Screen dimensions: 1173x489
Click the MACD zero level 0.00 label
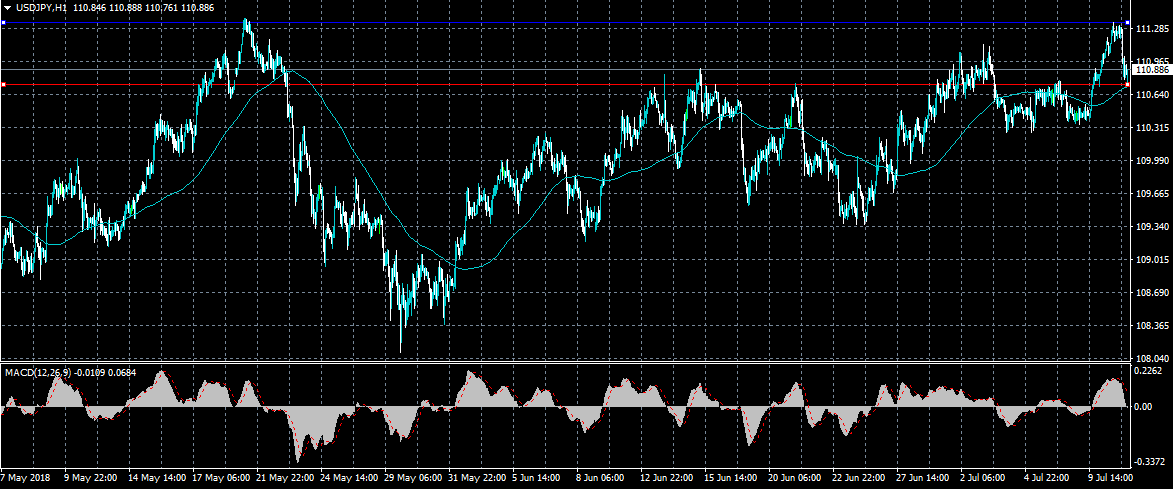point(1143,406)
